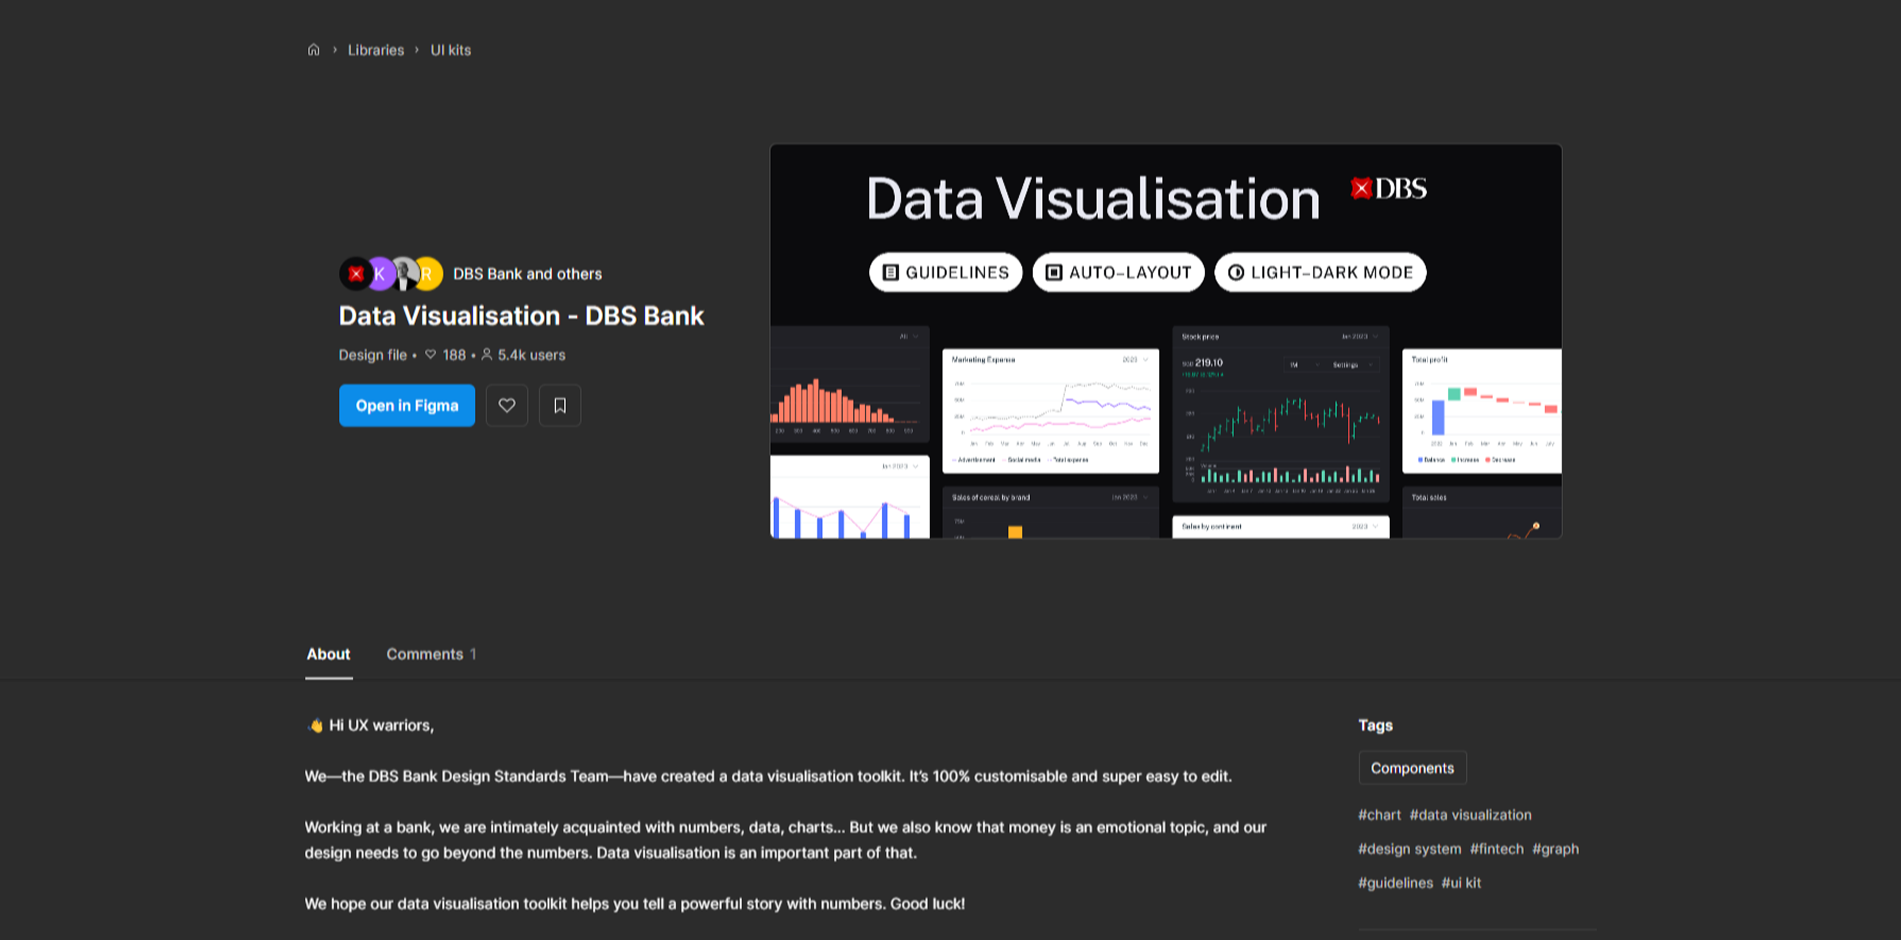1901x940 pixels.
Task: Open the #fintech tag
Action: click(x=1496, y=849)
